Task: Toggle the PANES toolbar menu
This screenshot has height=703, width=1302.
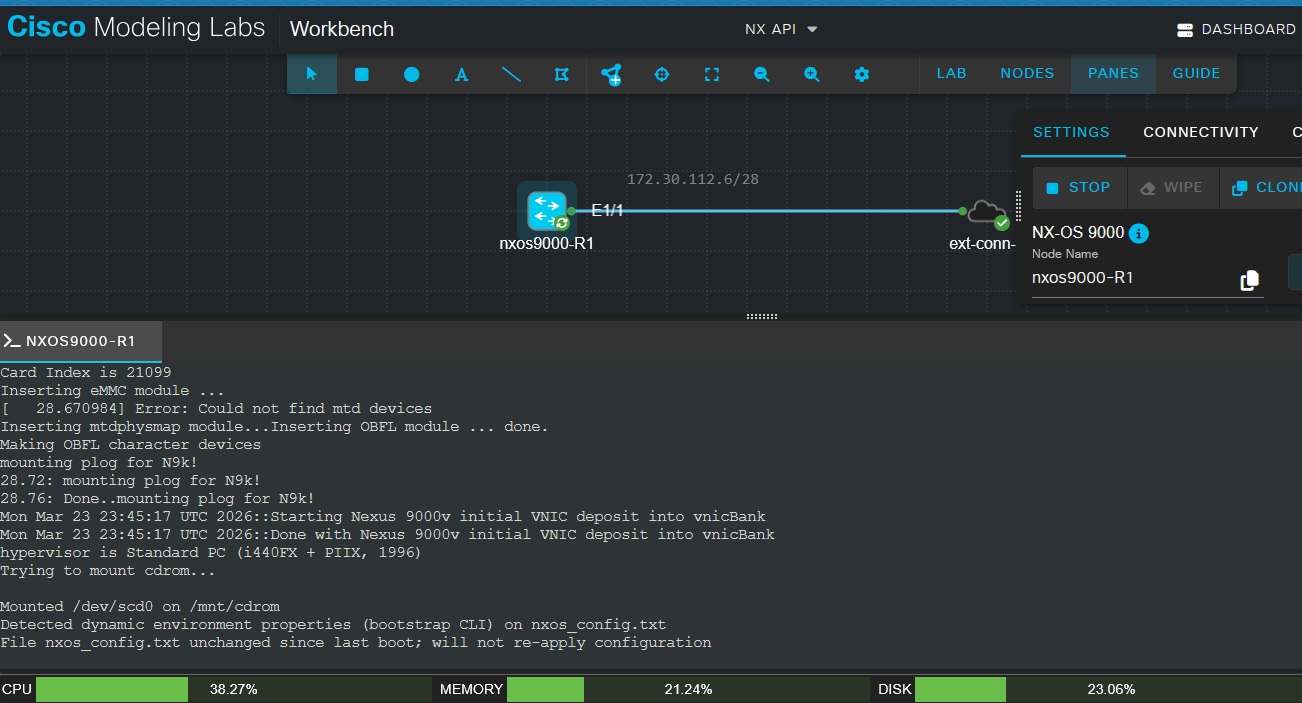Action: point(1113,73)
